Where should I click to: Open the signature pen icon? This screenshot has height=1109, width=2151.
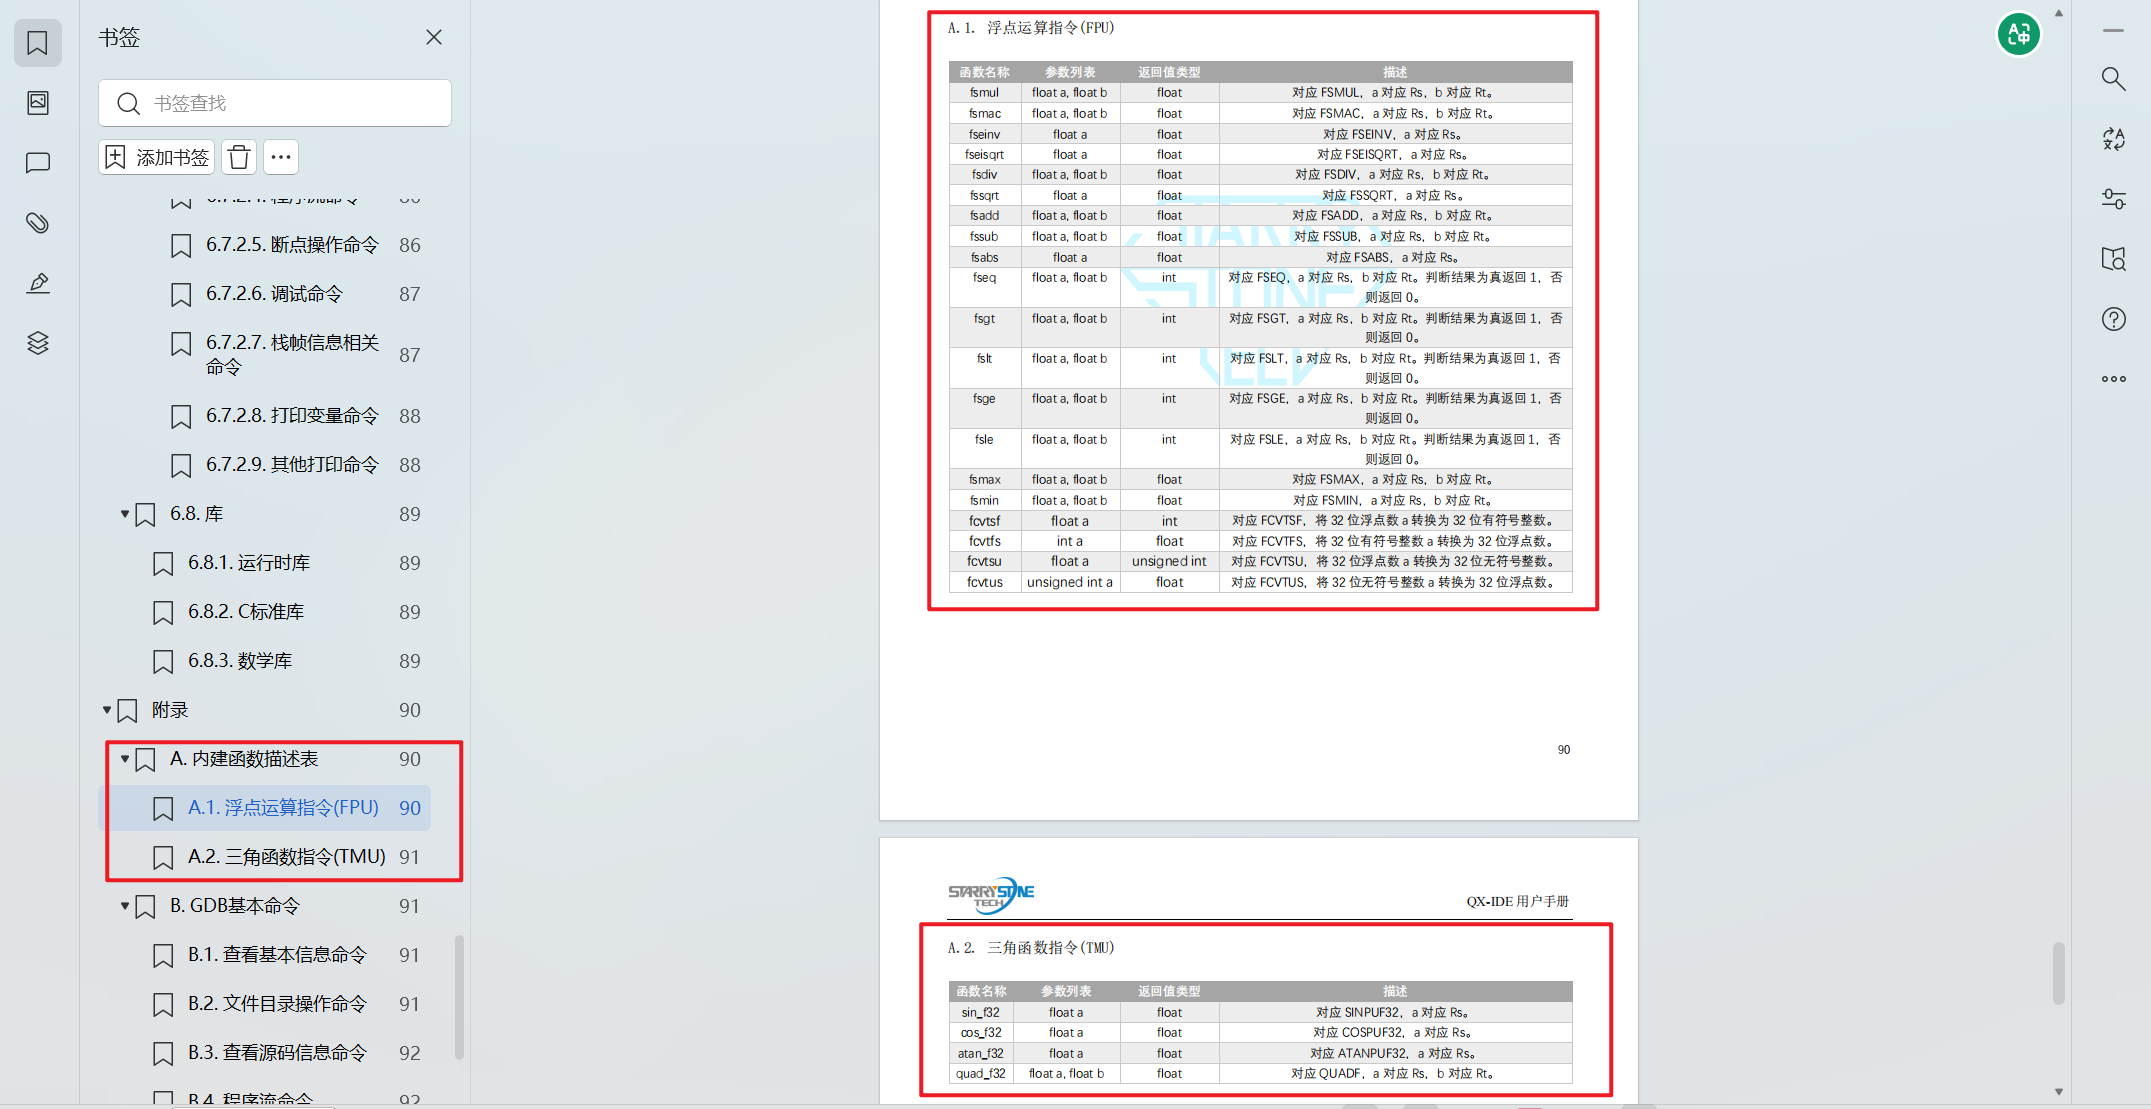click(x=38, y=283)
